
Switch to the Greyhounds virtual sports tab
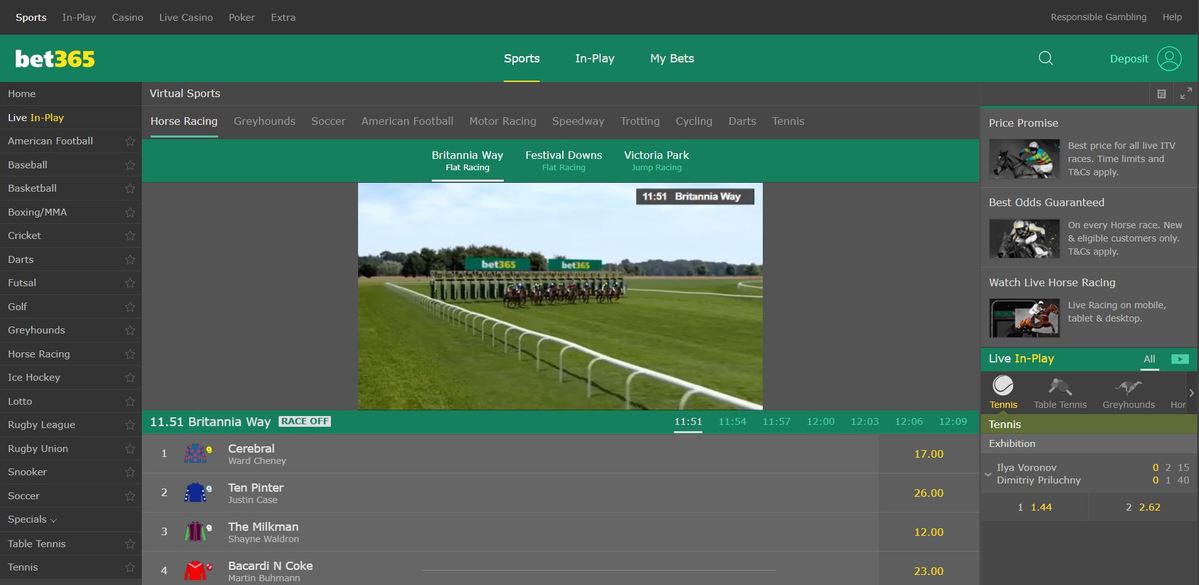pos(265,121)
